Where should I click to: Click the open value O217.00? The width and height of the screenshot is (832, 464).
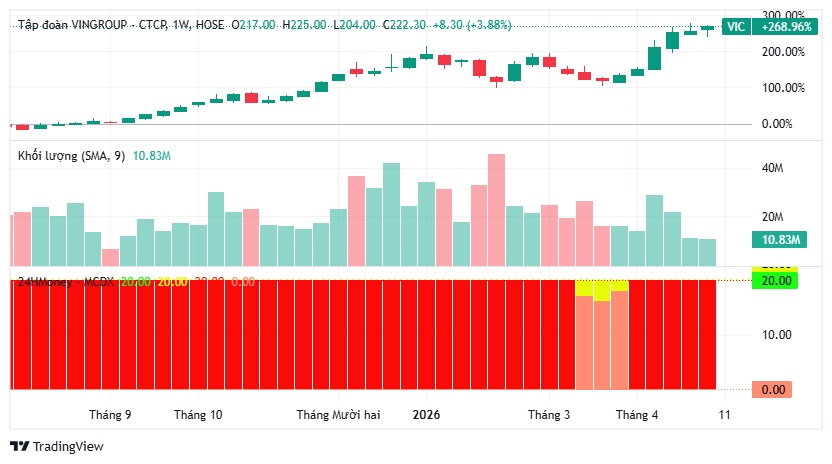tap(254, 25)
